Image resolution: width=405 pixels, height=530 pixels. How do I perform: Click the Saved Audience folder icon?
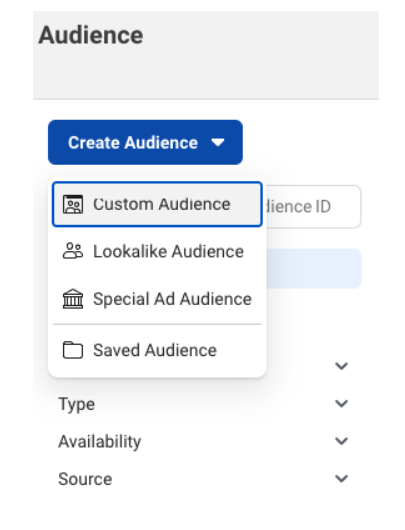[x=73, y=350]
